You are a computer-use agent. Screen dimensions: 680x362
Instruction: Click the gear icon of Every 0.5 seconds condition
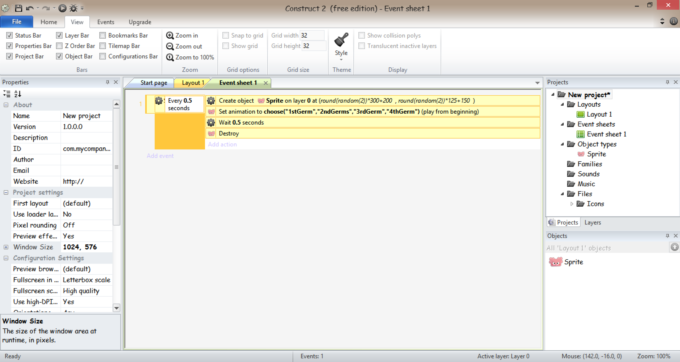click(x=159, y=101)
